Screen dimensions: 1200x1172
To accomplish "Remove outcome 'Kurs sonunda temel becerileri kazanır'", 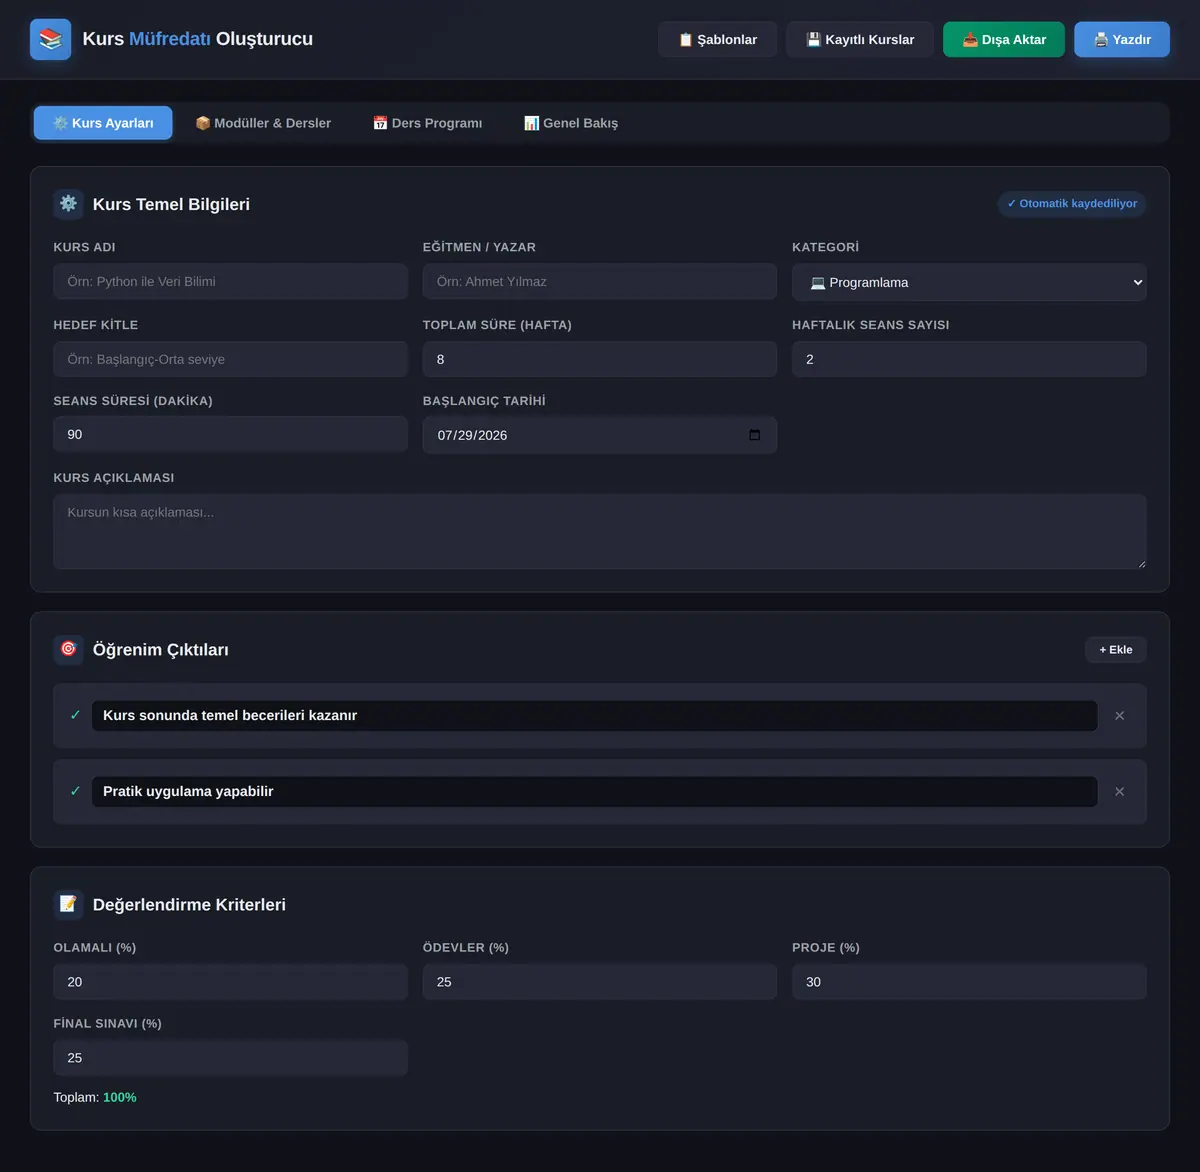I will (1119, 716).
